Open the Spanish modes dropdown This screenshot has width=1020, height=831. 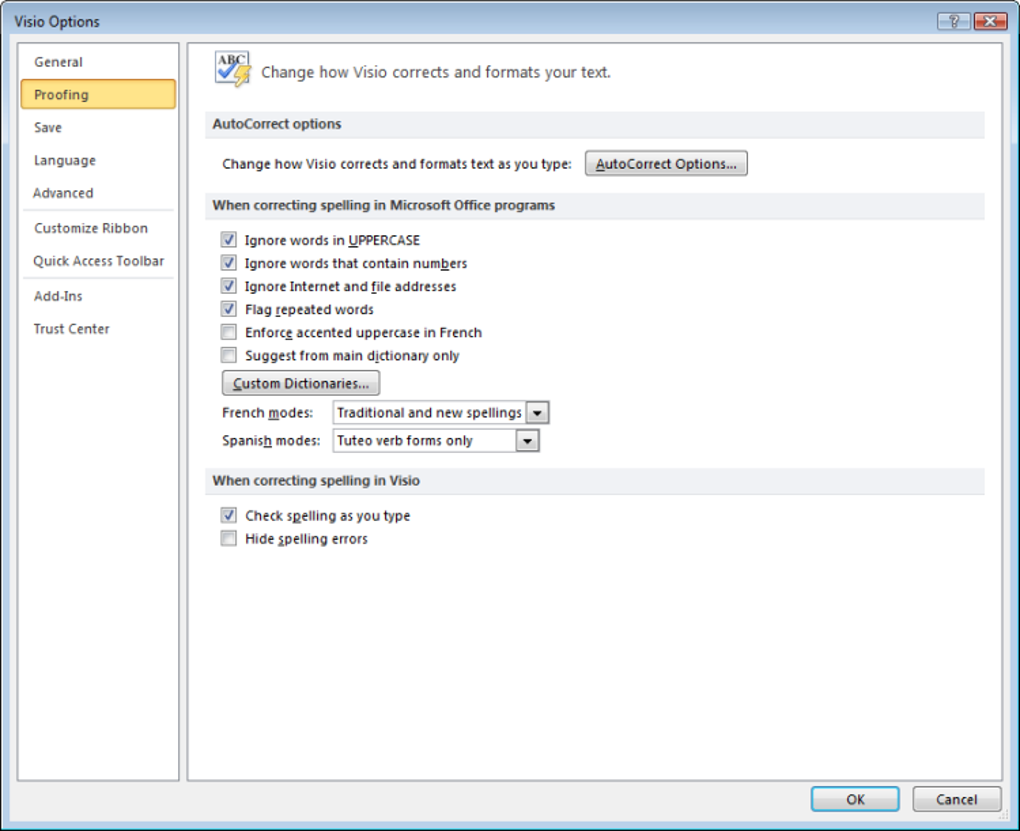coord(528,441)
